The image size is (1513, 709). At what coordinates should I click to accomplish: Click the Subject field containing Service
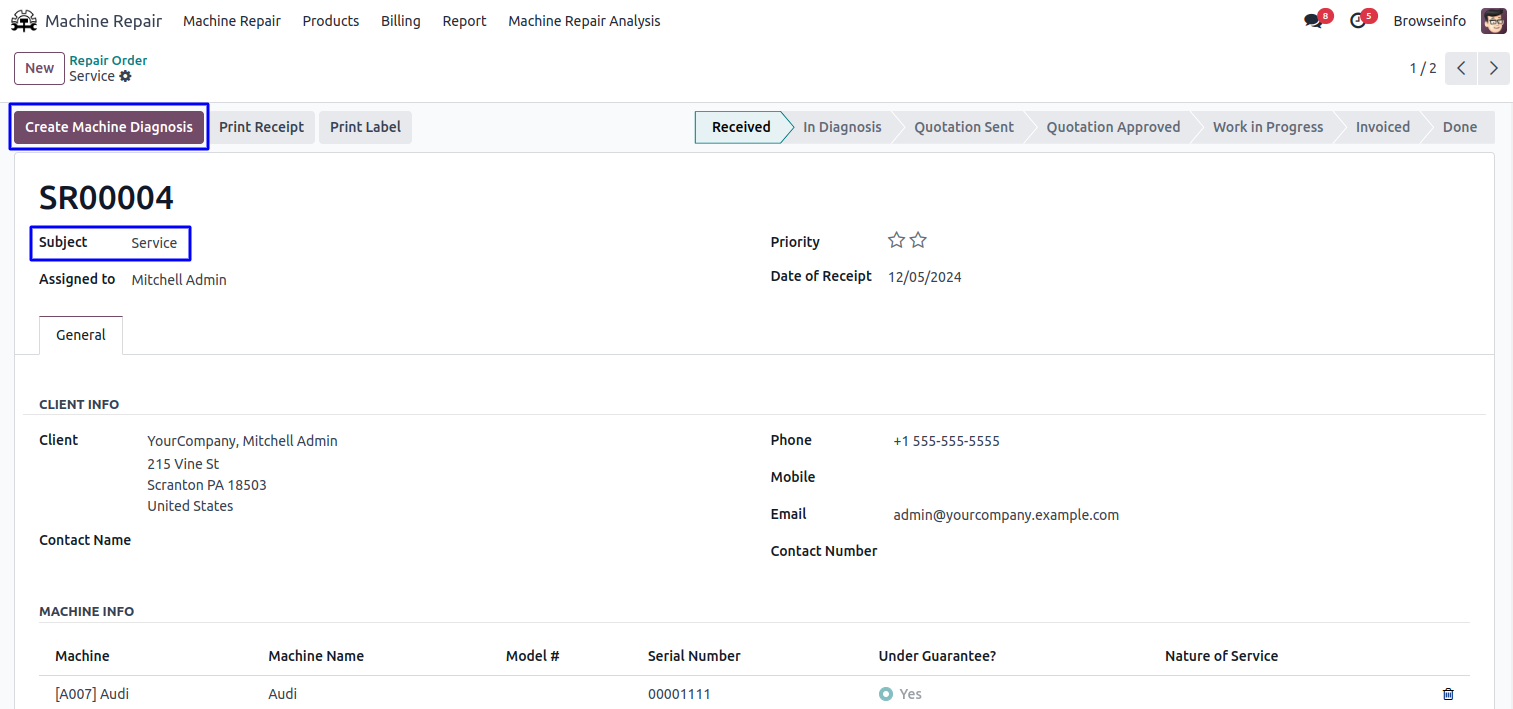[154, 243]
